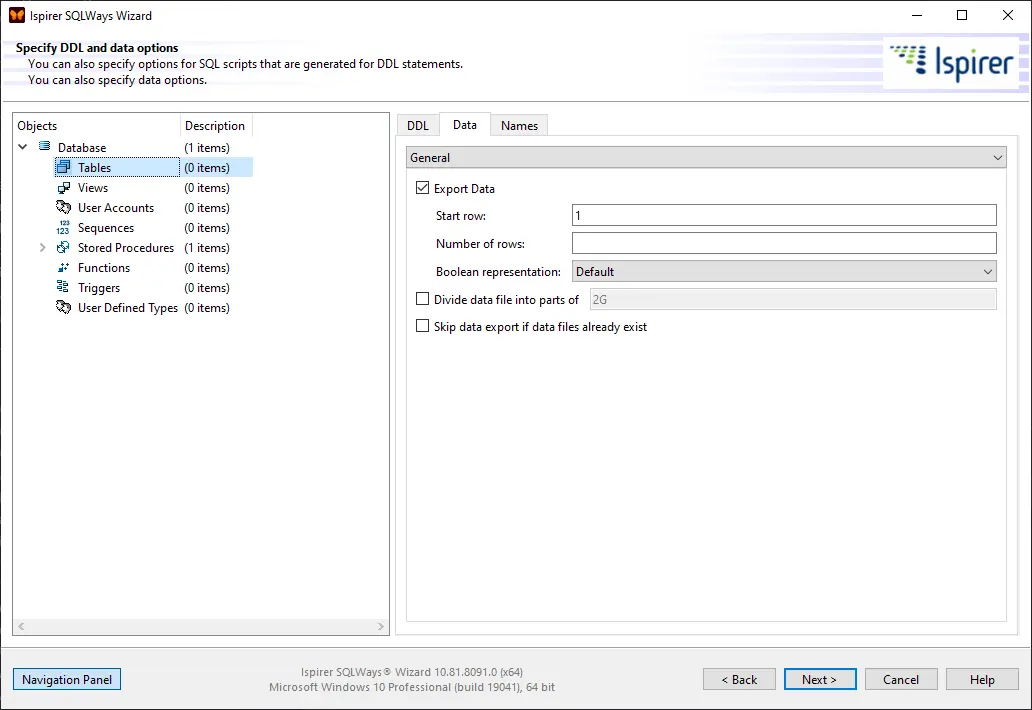Switch to the Names tab
Viewport: 1032px width, 710px height.
(519, 125)
